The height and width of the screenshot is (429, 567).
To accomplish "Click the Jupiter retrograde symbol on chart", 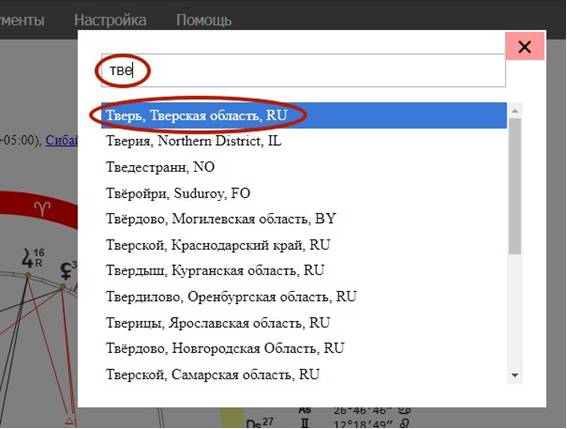I will point(33,258).
